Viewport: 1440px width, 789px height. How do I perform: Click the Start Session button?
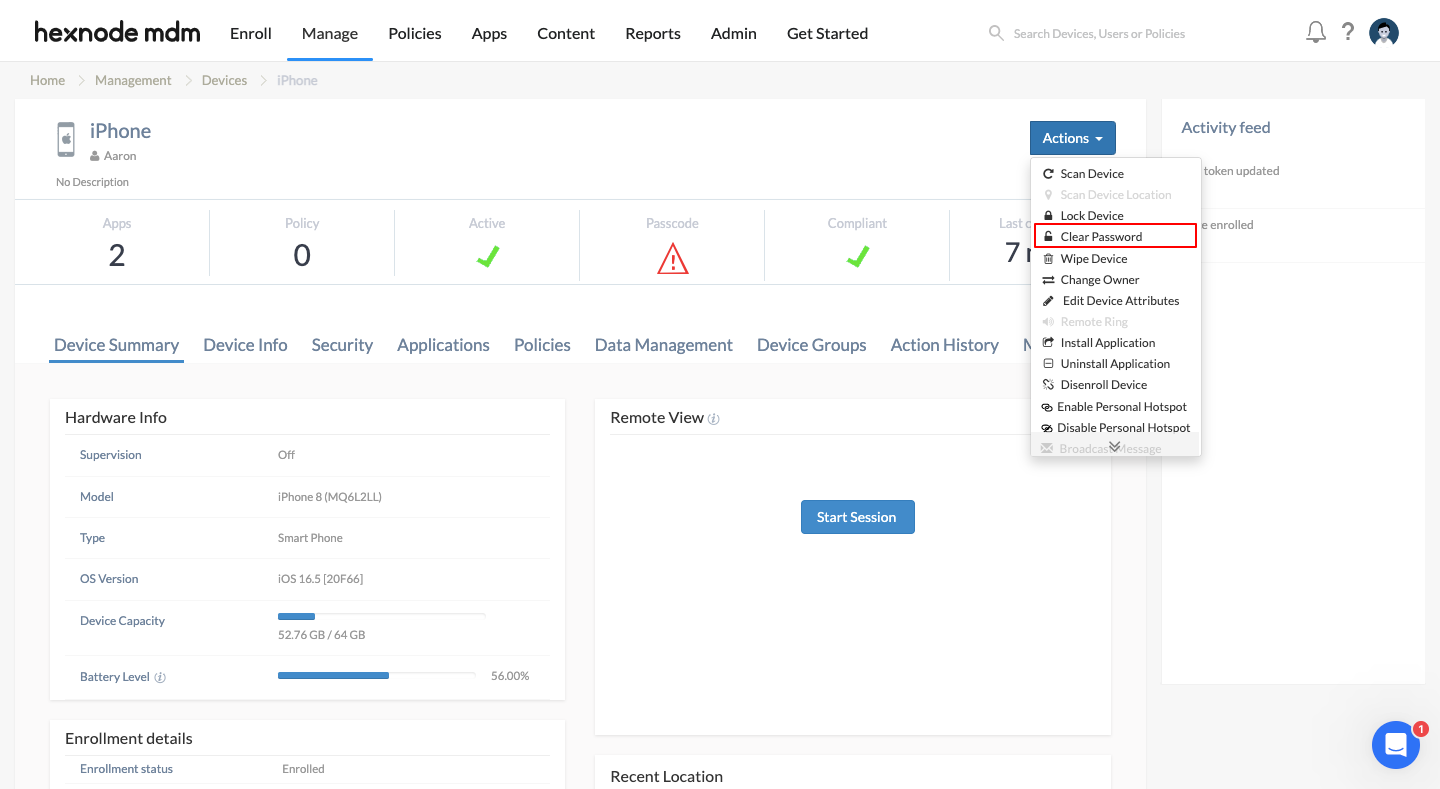coord(857,517)
